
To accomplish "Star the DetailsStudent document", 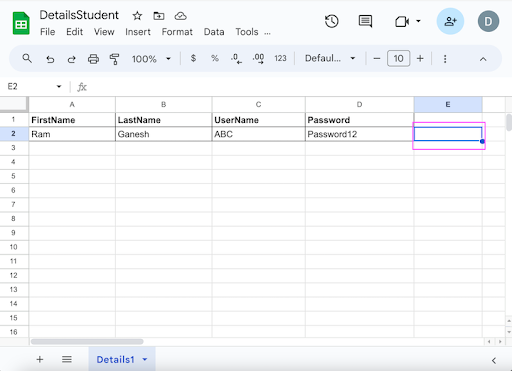I will (137, 16).
